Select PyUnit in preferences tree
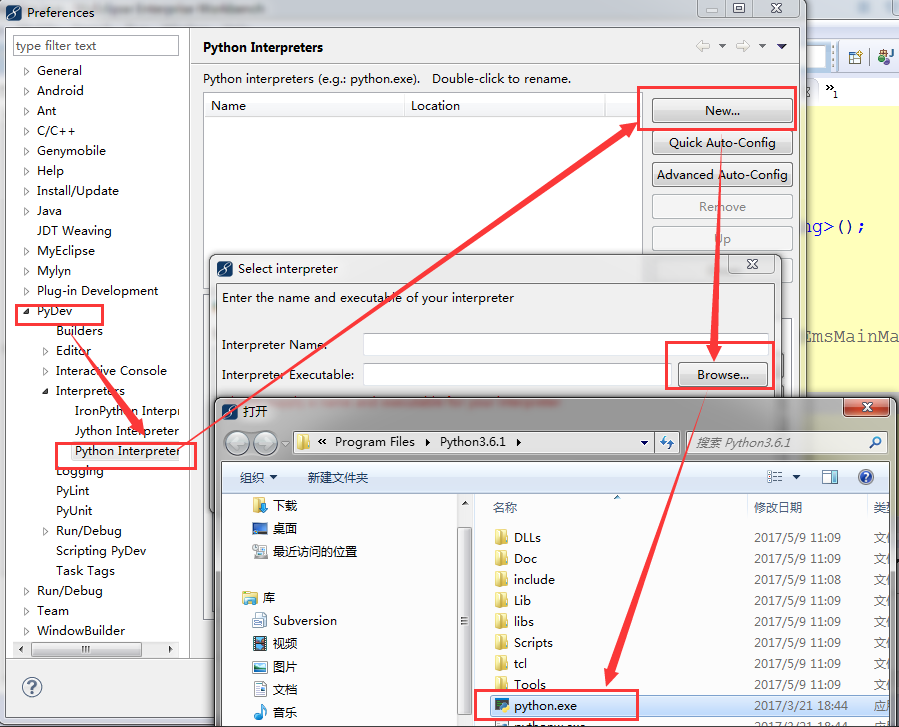The width and height of the screenshot is (899, 727). pos(74,511)
